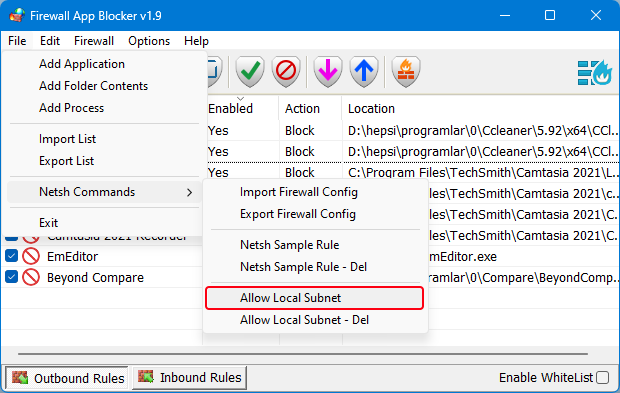Click the block icon beside Beyond Compare
Viewport: 620px width, 393px height.
click(x=31, y=277)
